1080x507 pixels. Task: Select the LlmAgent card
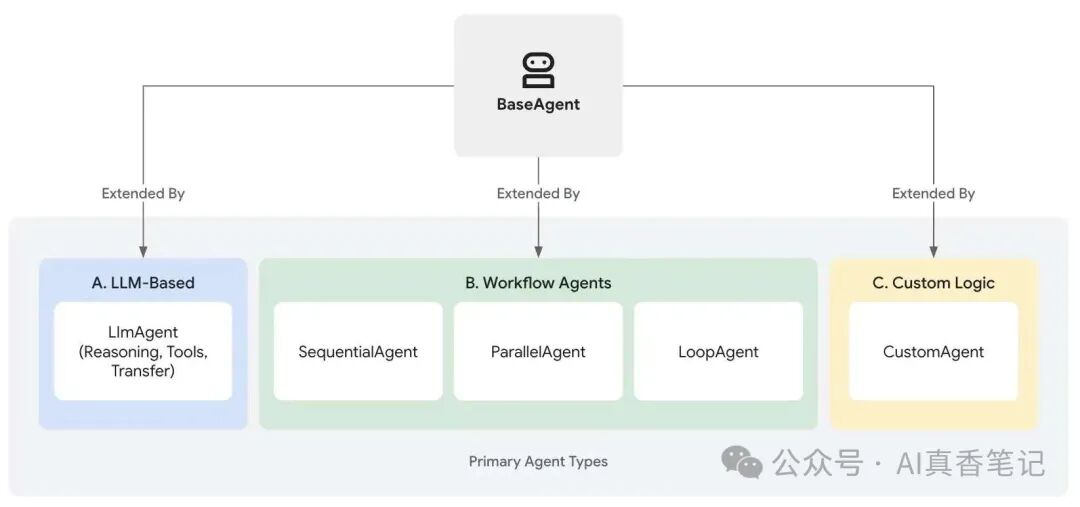(x=143, y=351)
